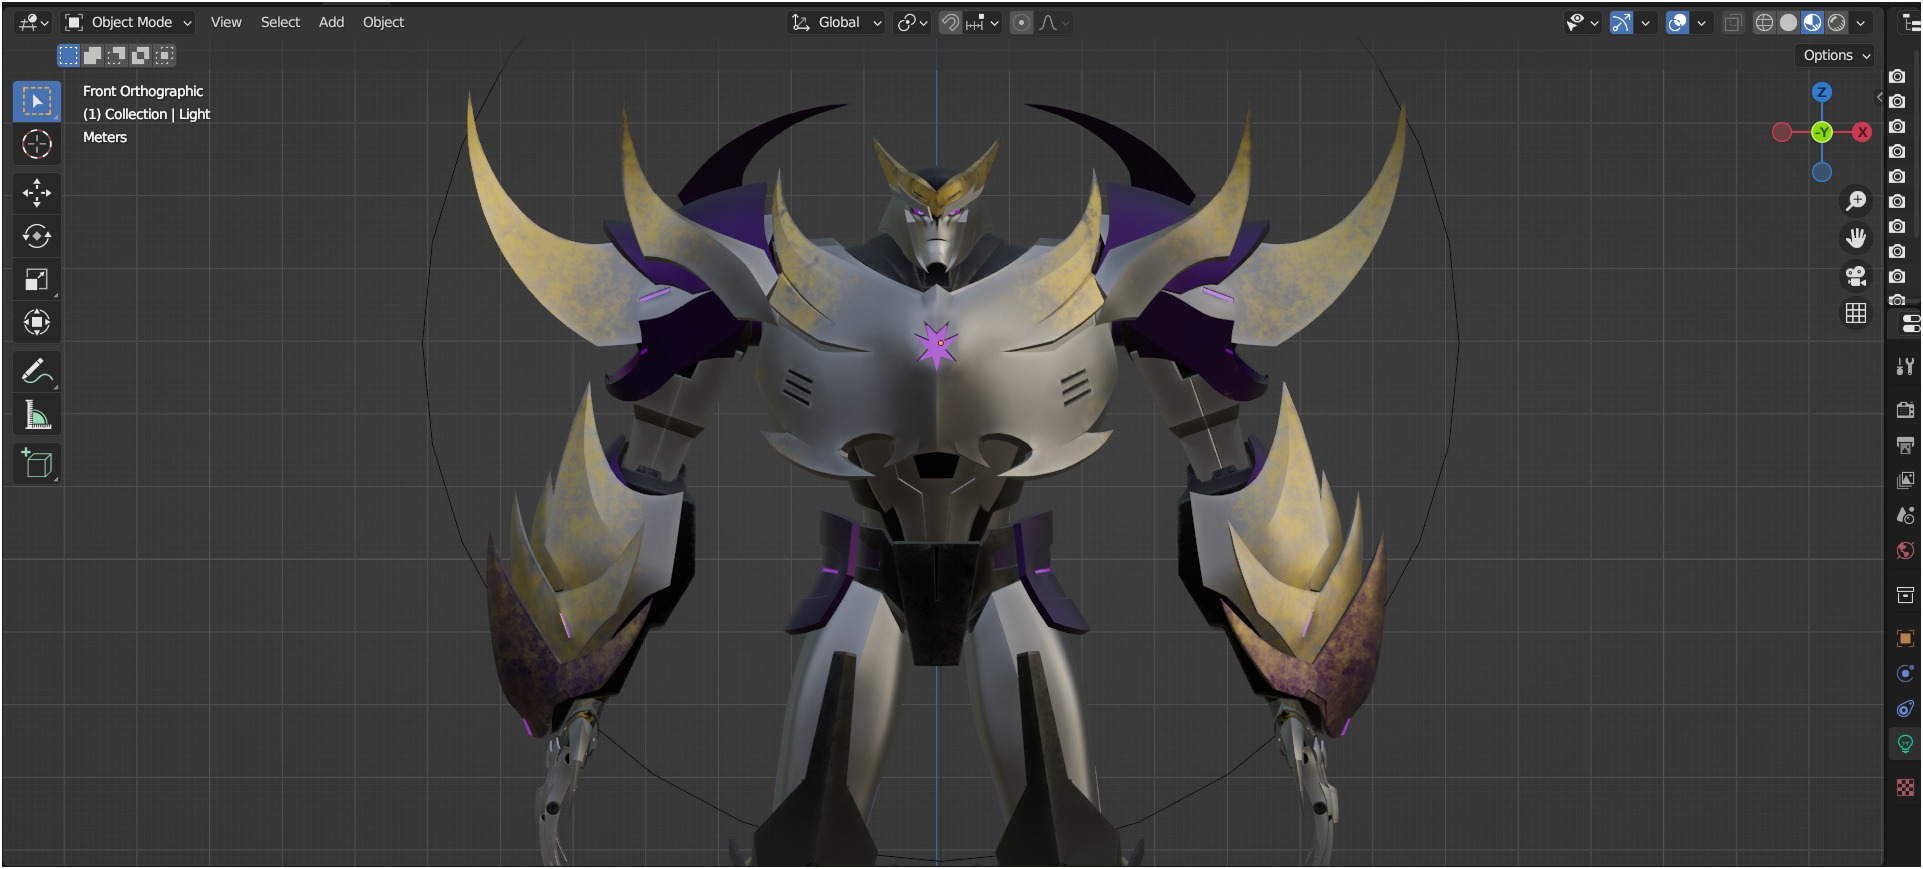Open proportional editing falloff dropdown
The height and width of the screenshot is (869, 1923).
point(1054,22)
